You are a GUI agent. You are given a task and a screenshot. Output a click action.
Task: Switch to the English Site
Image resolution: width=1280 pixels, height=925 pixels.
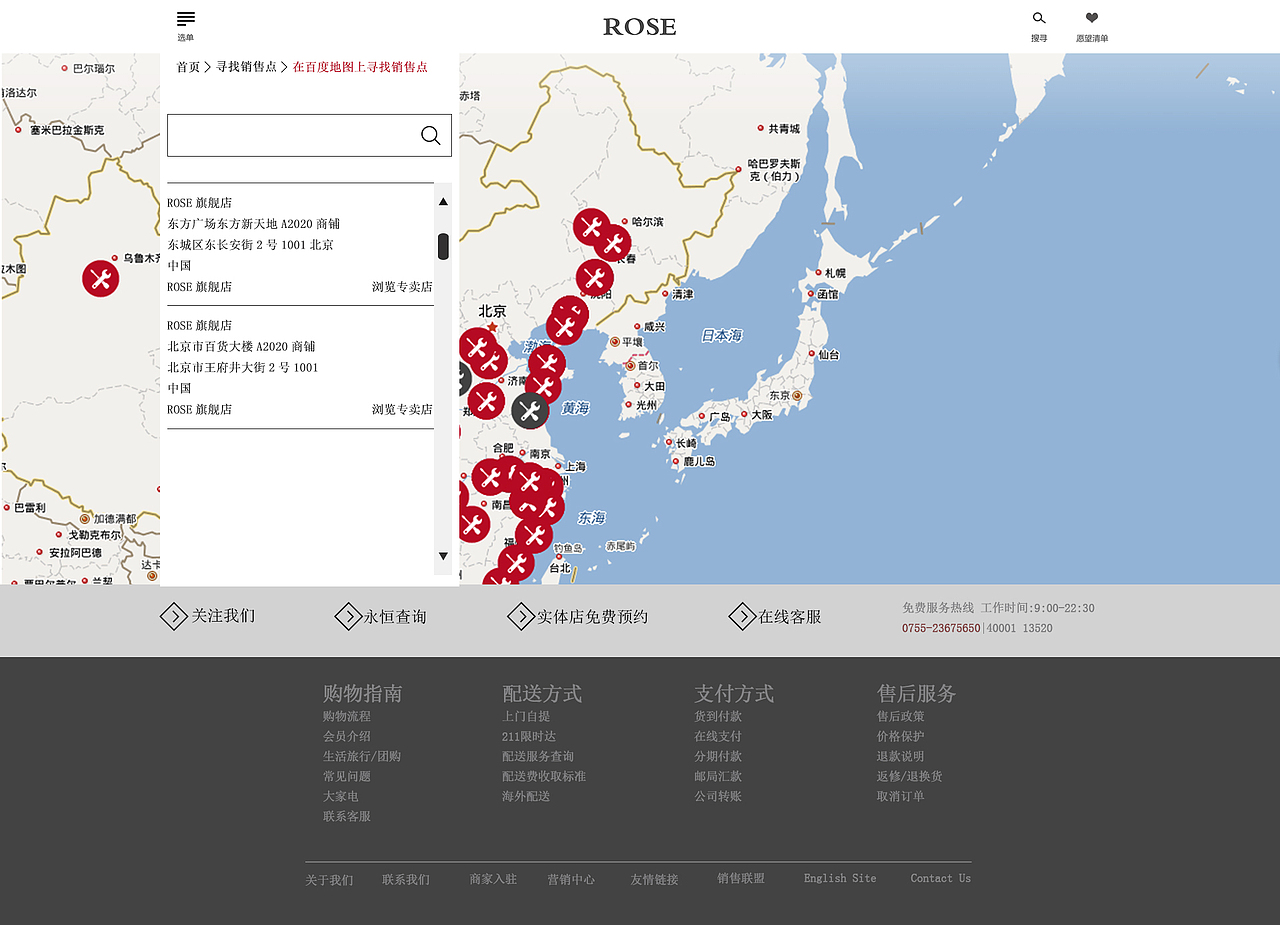click(x=840, y=878)
